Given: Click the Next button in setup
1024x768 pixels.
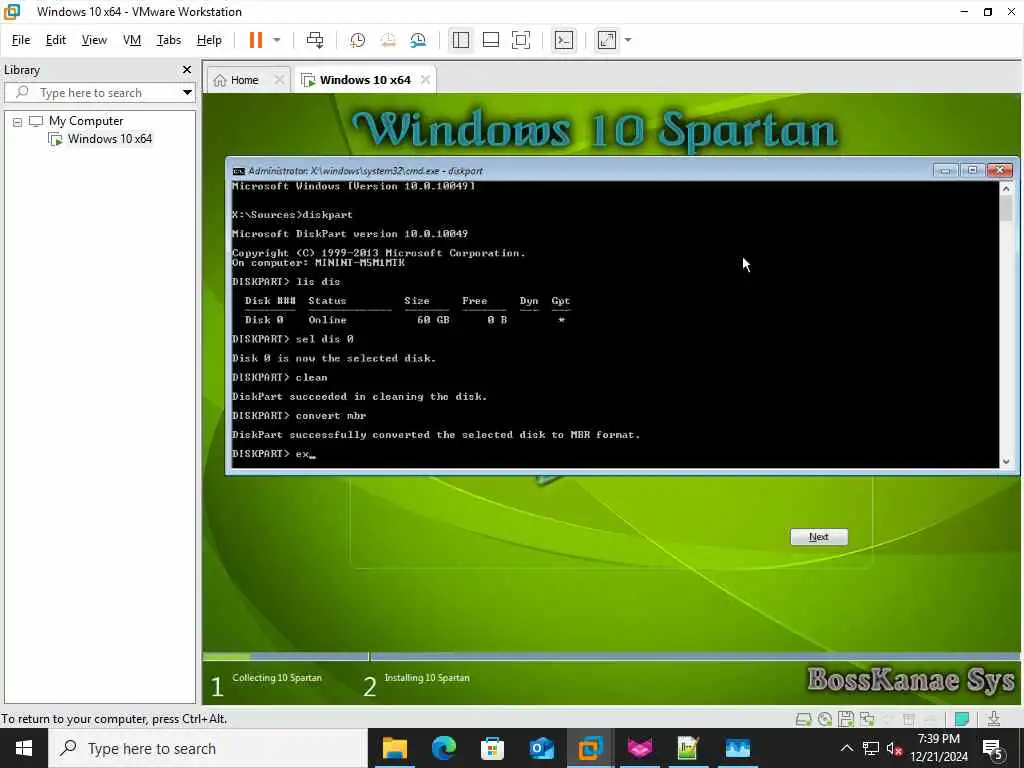Looking at the screenshot, I should click(819, 537).
